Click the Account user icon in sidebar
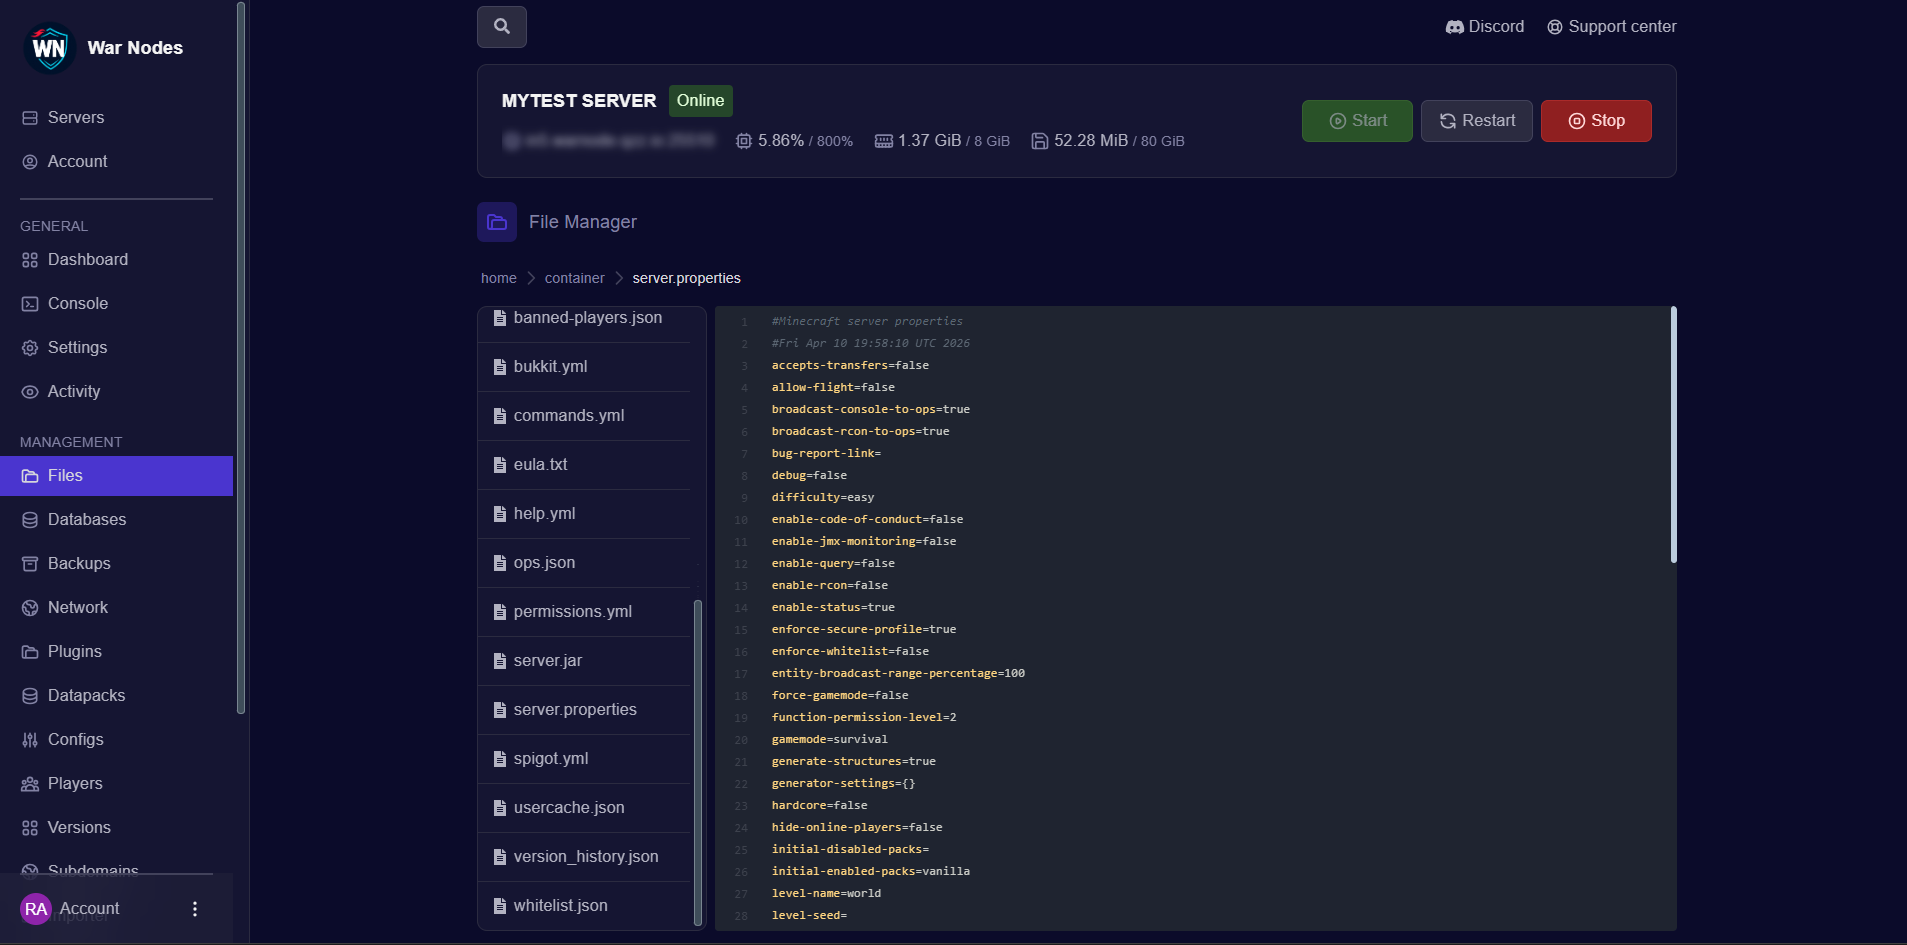1907x945 pixels. click(x=30, y=162)
